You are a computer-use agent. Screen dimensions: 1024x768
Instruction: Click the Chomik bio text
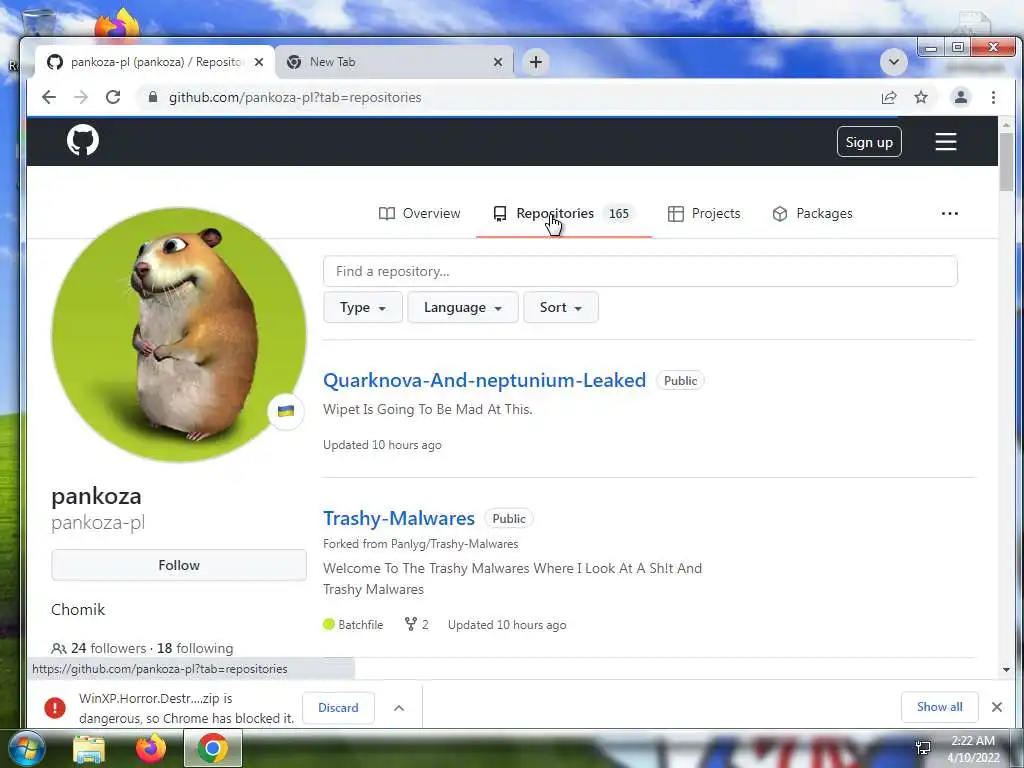tap(78, 610)
